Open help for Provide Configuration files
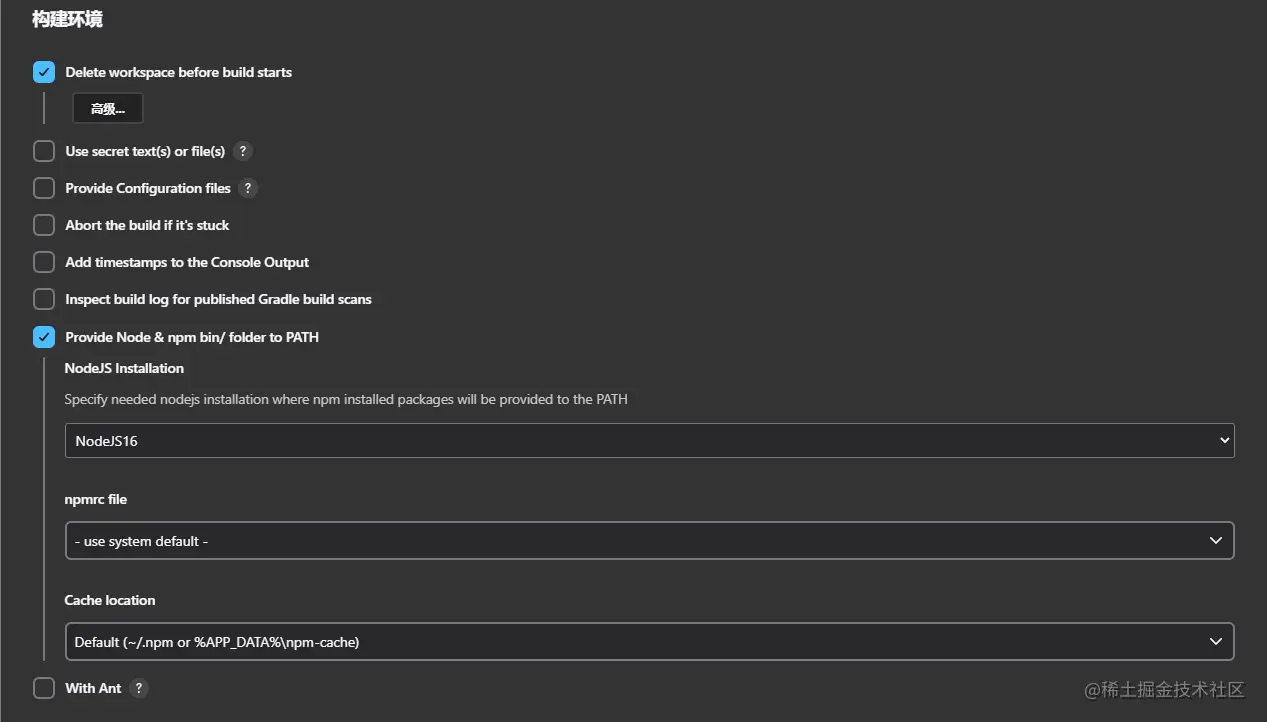The height and width of the screenshot is (722, 1267). click(x=248, y=188)
